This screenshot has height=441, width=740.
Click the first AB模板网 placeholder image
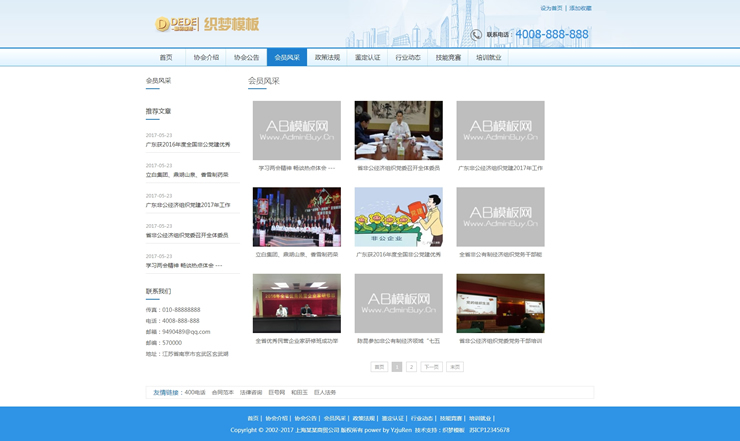point(296,130)
